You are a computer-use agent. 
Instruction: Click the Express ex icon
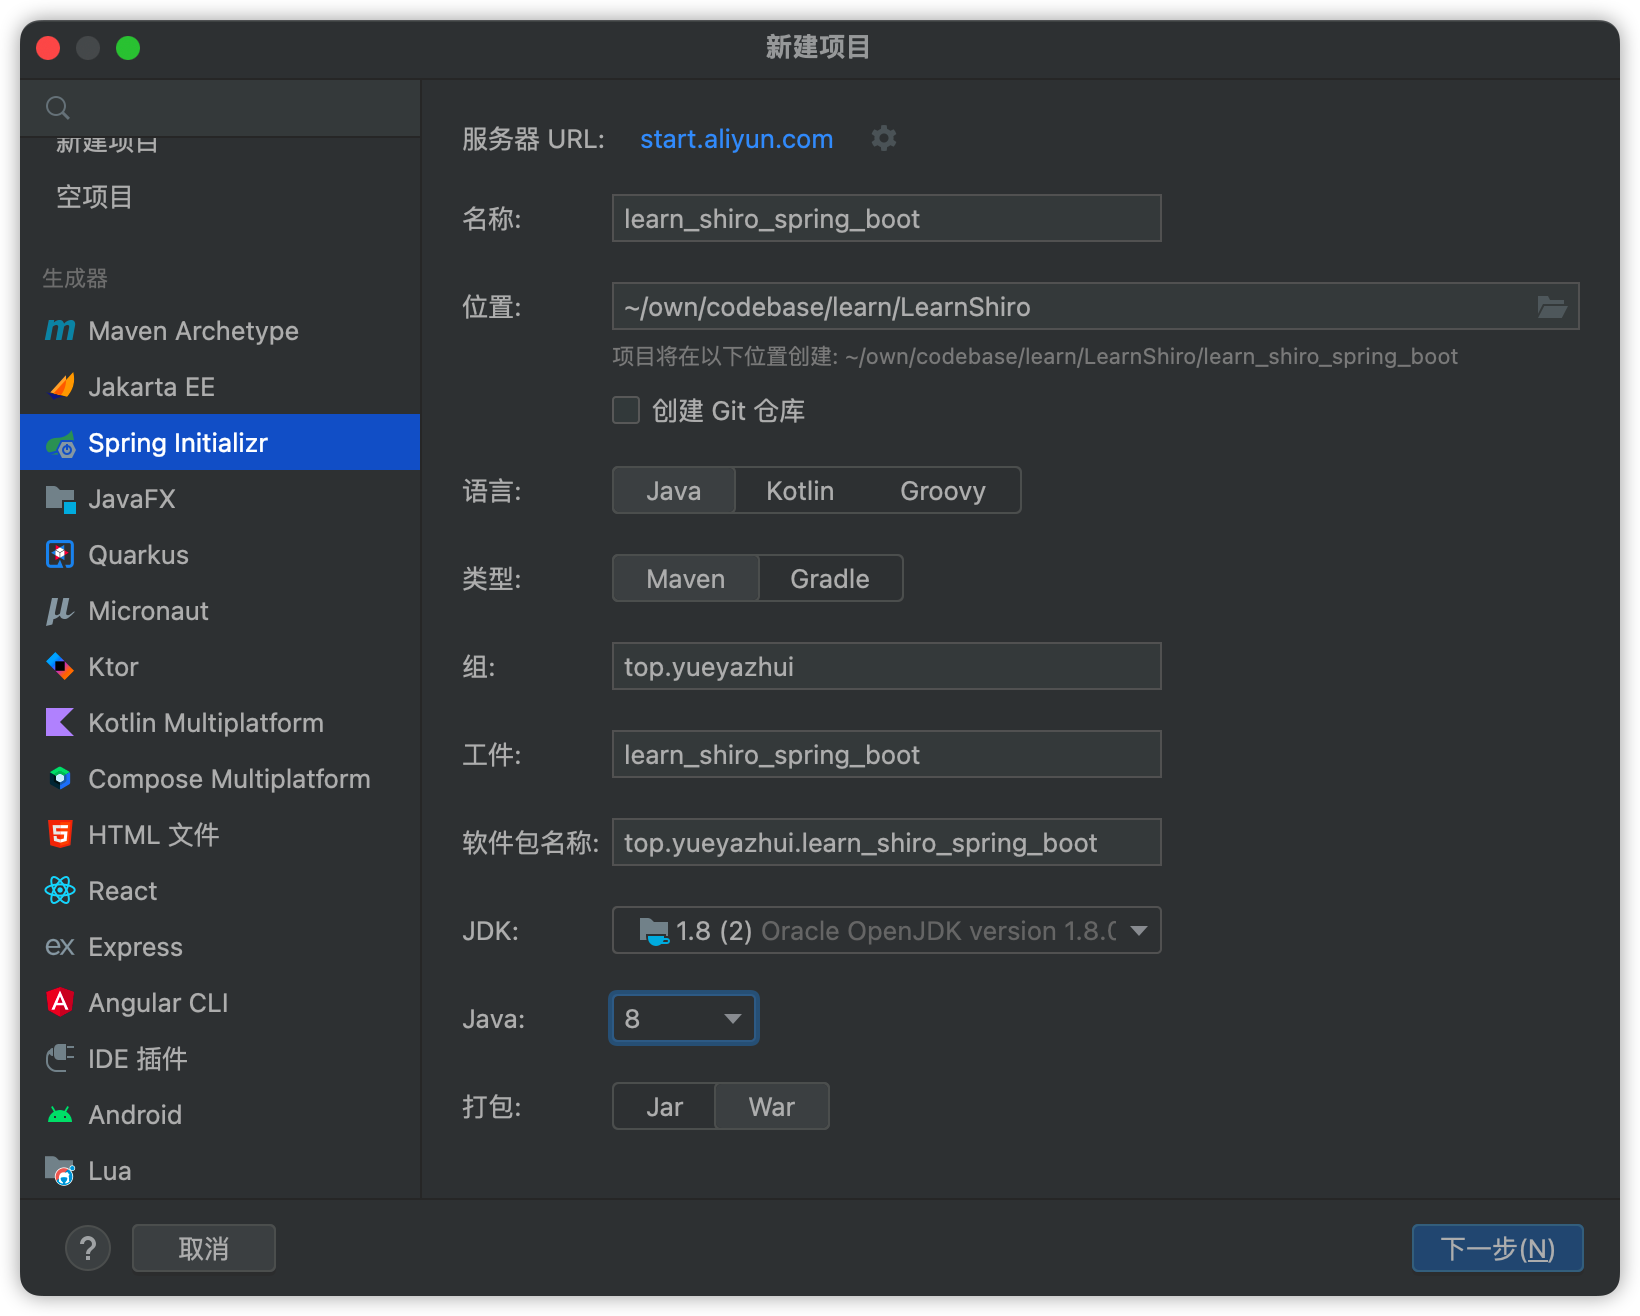click(x=60, y=946)
